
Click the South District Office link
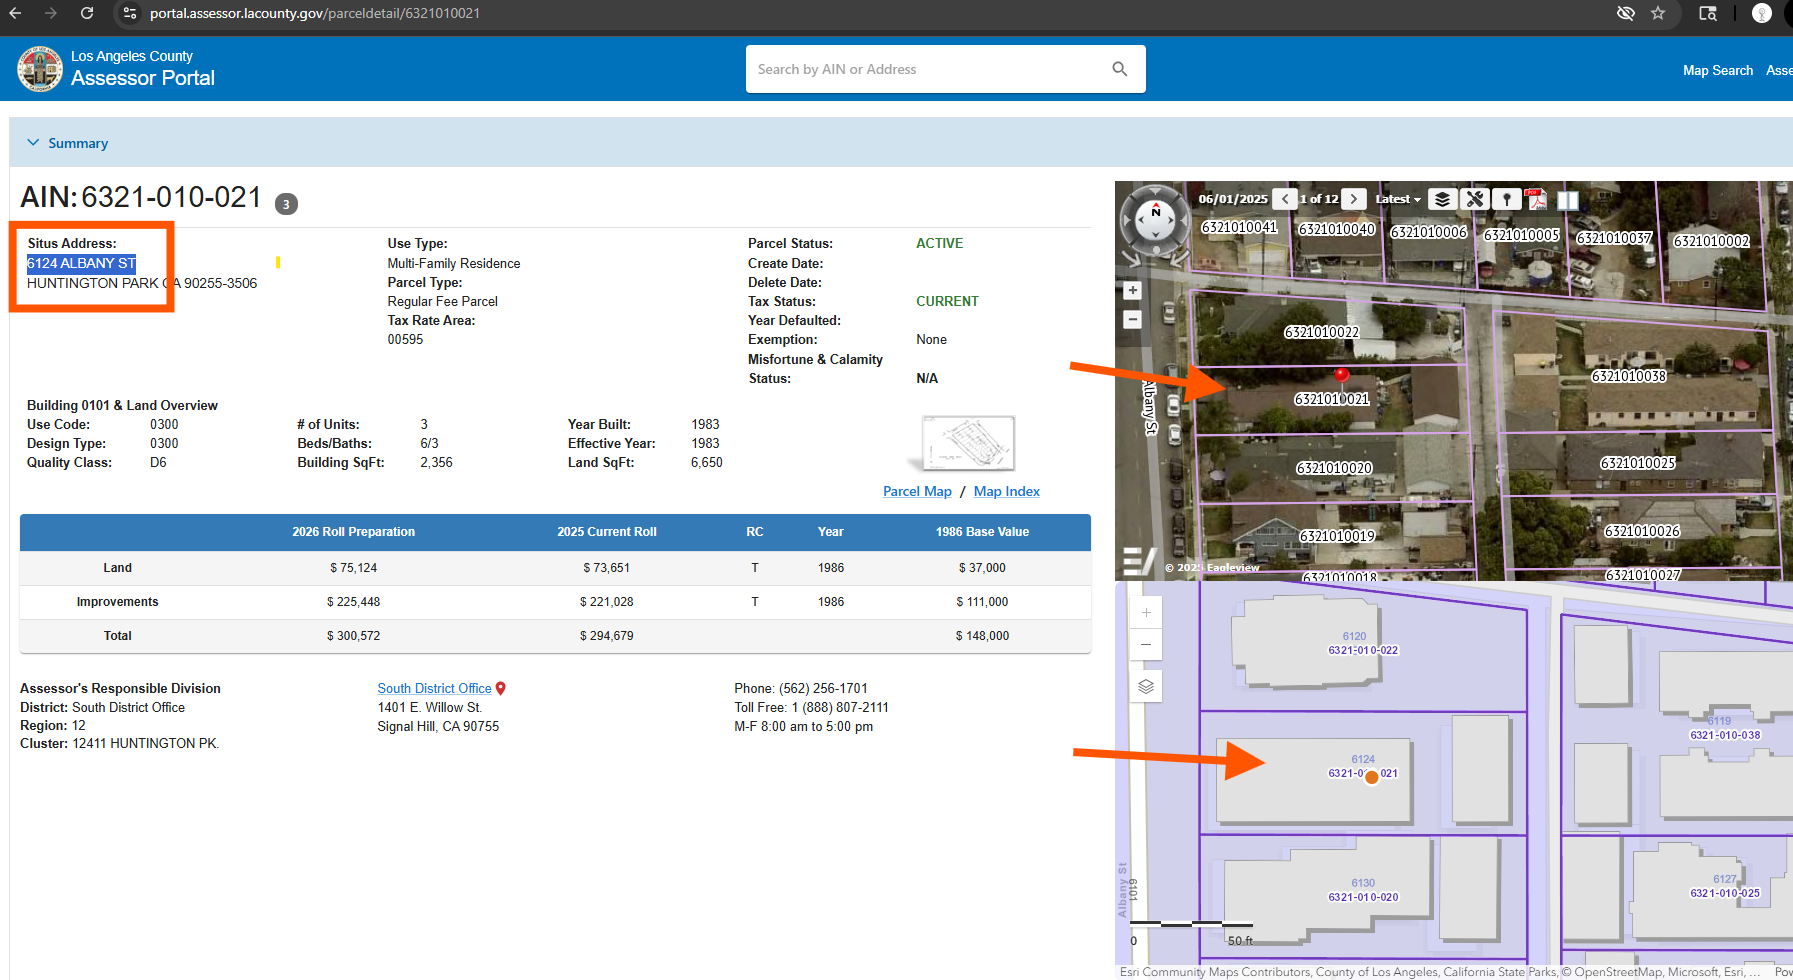tap(434, 688)
